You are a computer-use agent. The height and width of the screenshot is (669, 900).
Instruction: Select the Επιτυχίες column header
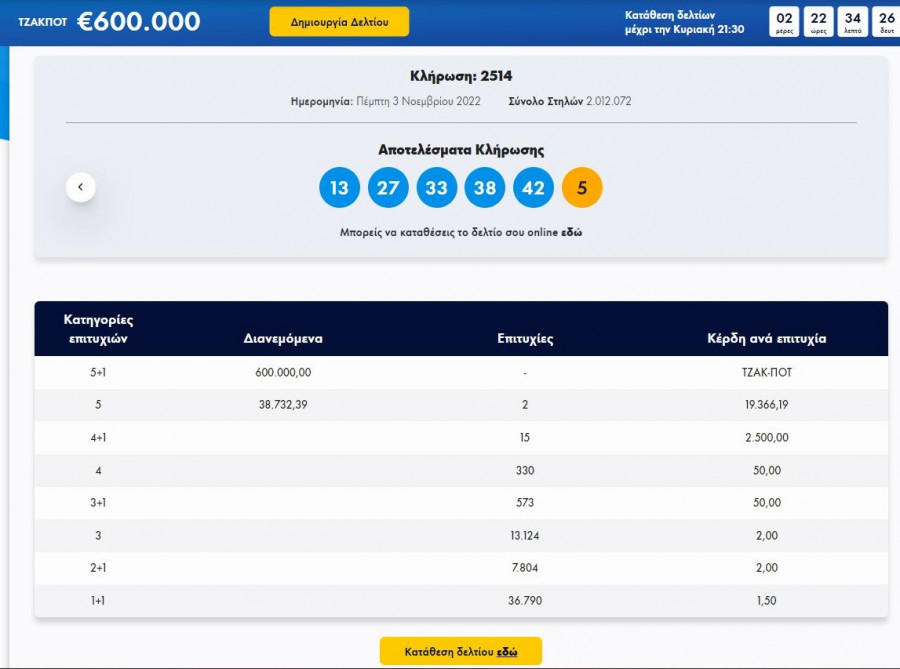[525, 339]
